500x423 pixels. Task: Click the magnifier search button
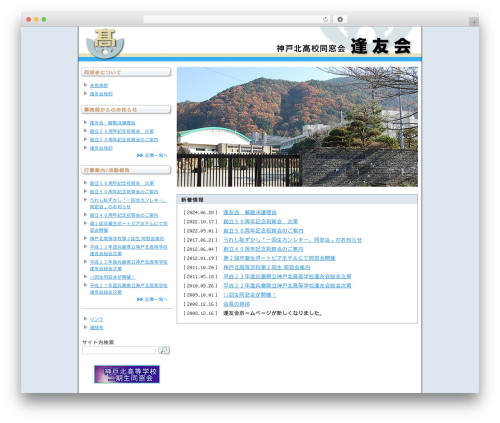click(164, 350)
